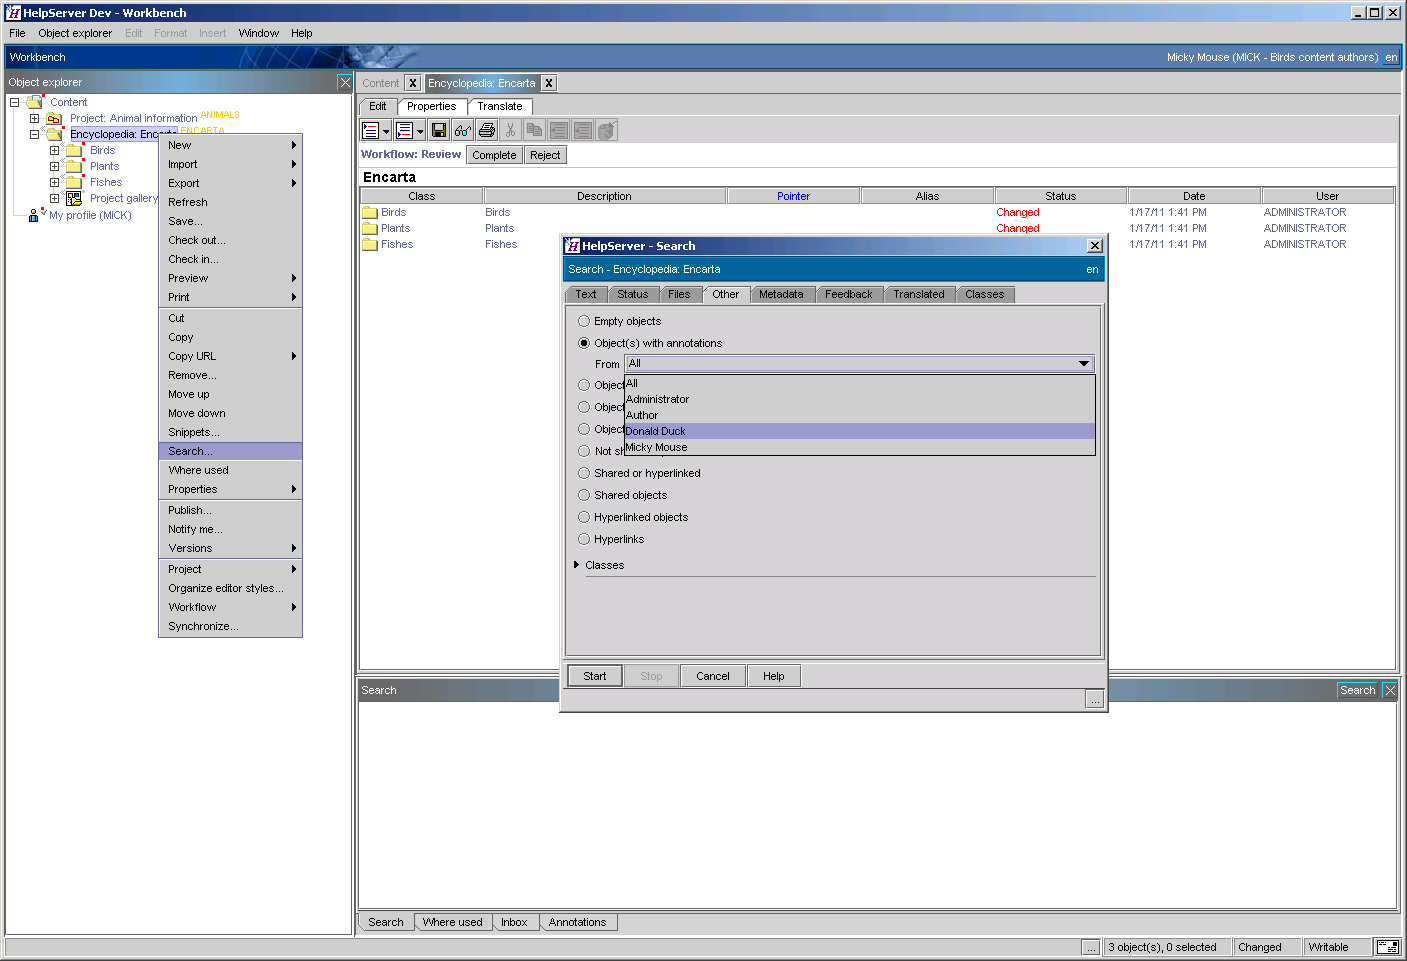Click the Plants folder icon in tree
Viewport: 1407px width, 961px height.
74,166
